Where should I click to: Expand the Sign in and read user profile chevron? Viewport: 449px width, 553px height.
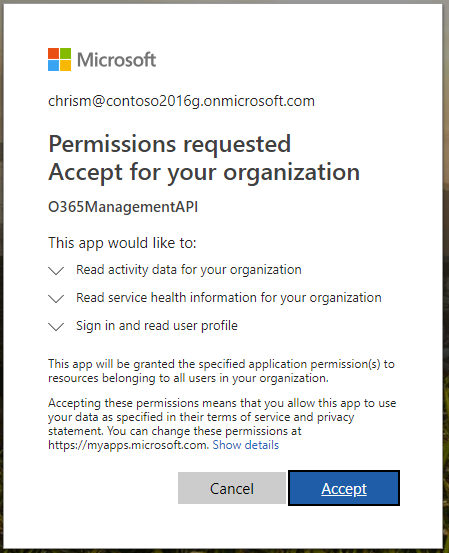click(x=56, y=327)
